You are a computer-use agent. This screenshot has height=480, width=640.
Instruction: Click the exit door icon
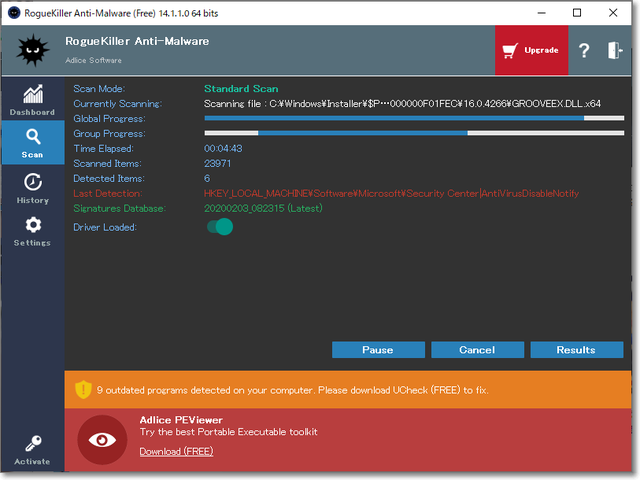(613, 51)
